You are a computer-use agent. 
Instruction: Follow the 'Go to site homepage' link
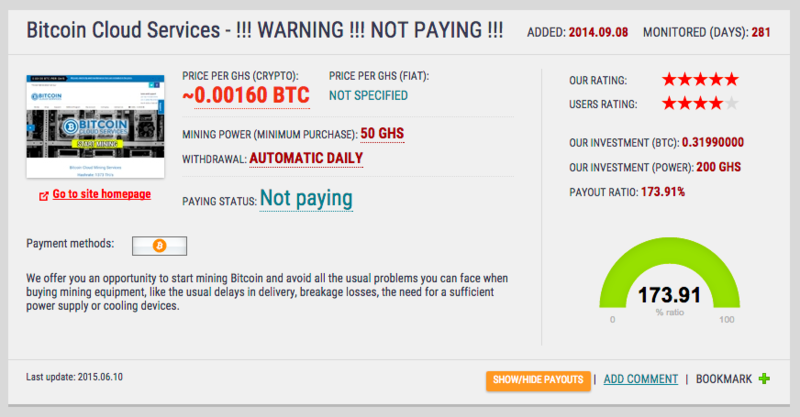point(102,194)
